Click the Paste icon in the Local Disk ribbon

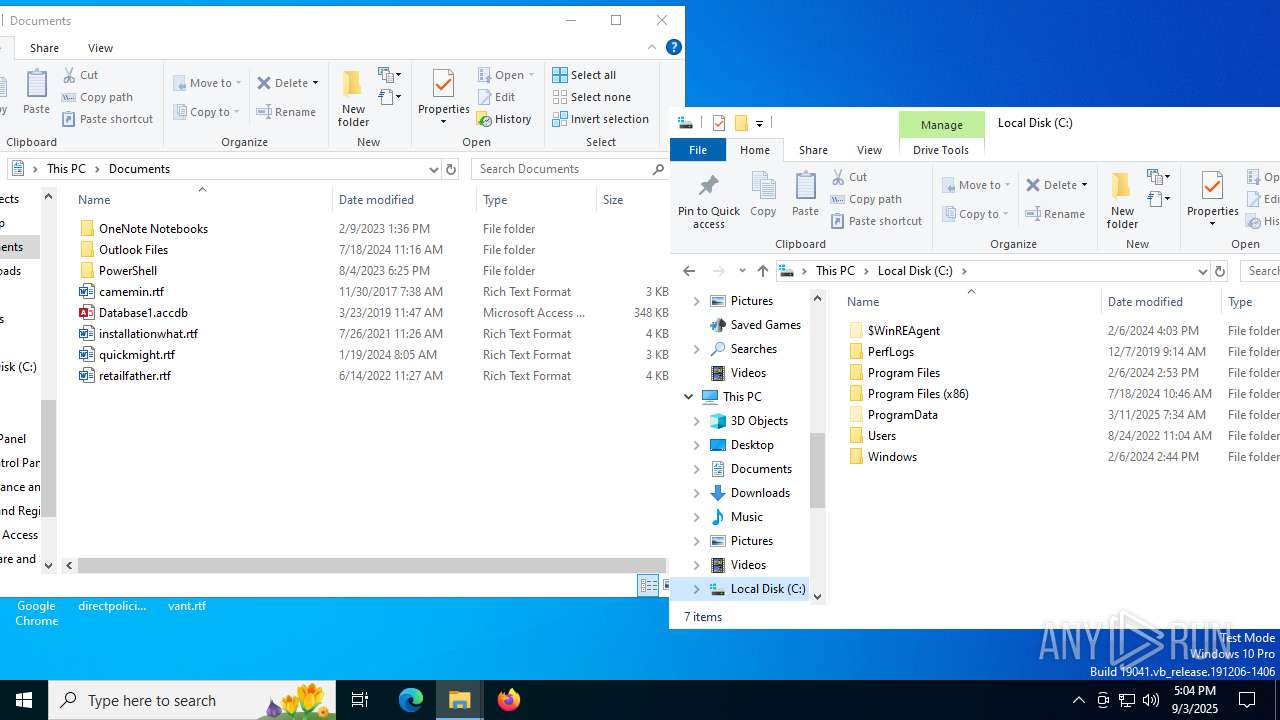805,194
